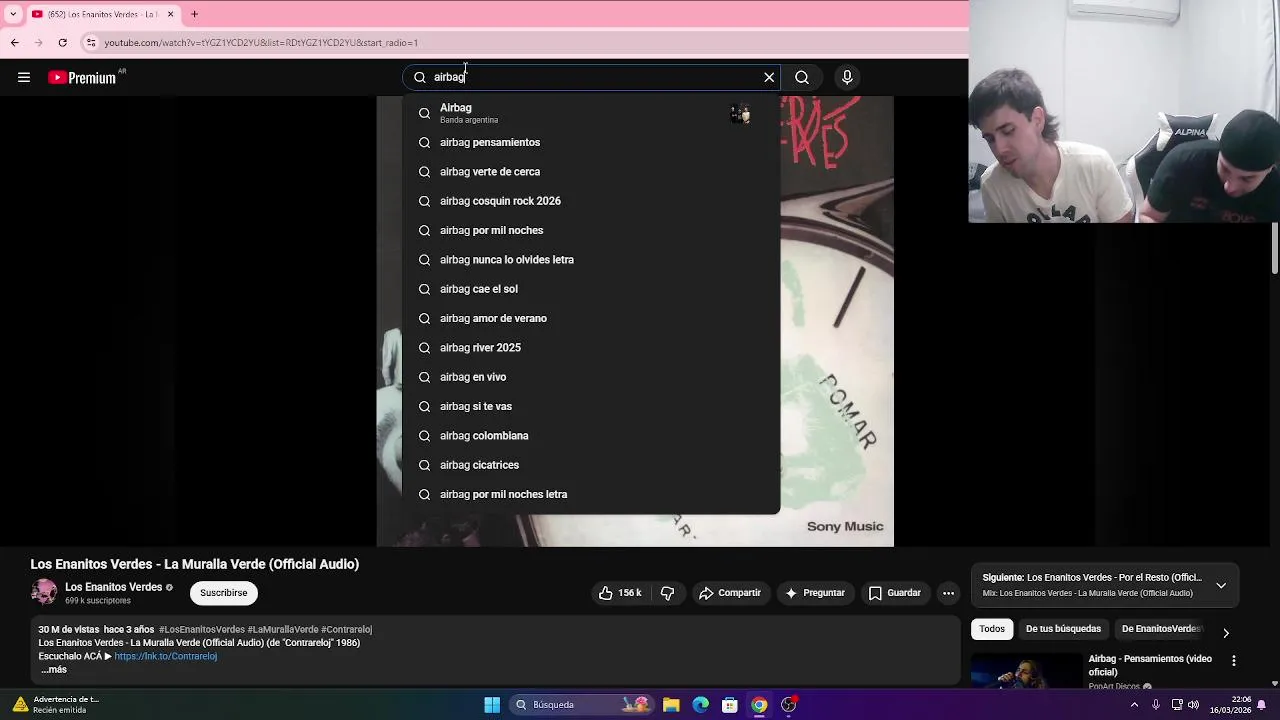Open the volume control in system tray

point(1193,705)
